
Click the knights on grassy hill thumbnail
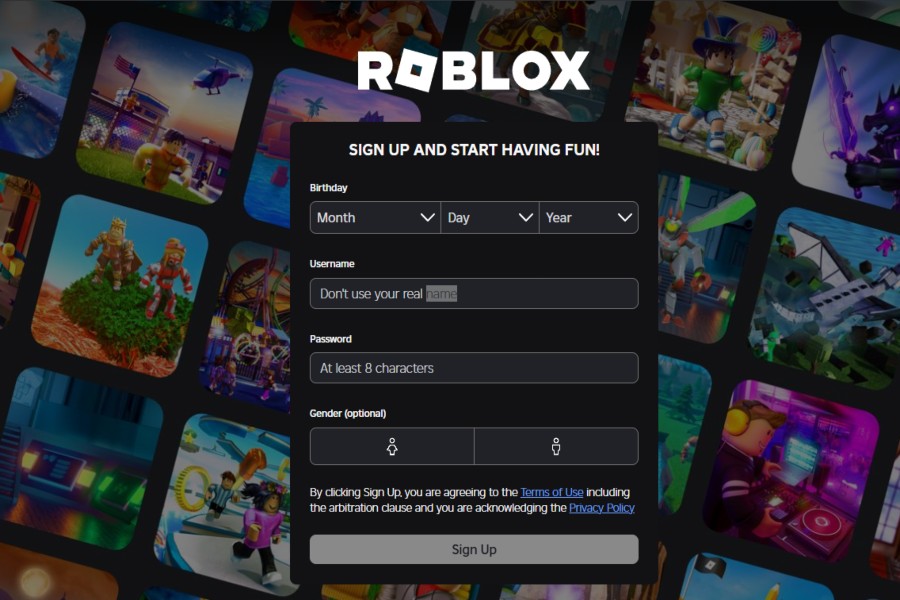coord(120,285)
